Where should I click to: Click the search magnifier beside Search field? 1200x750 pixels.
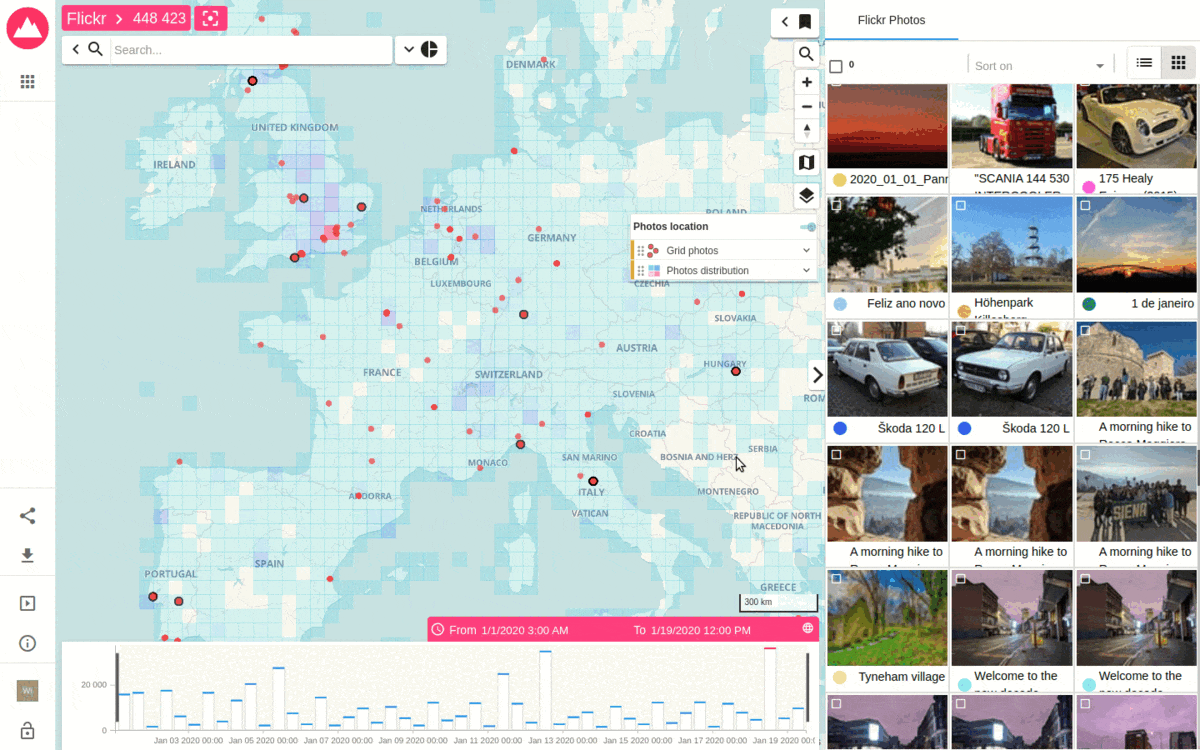[96, 49]
